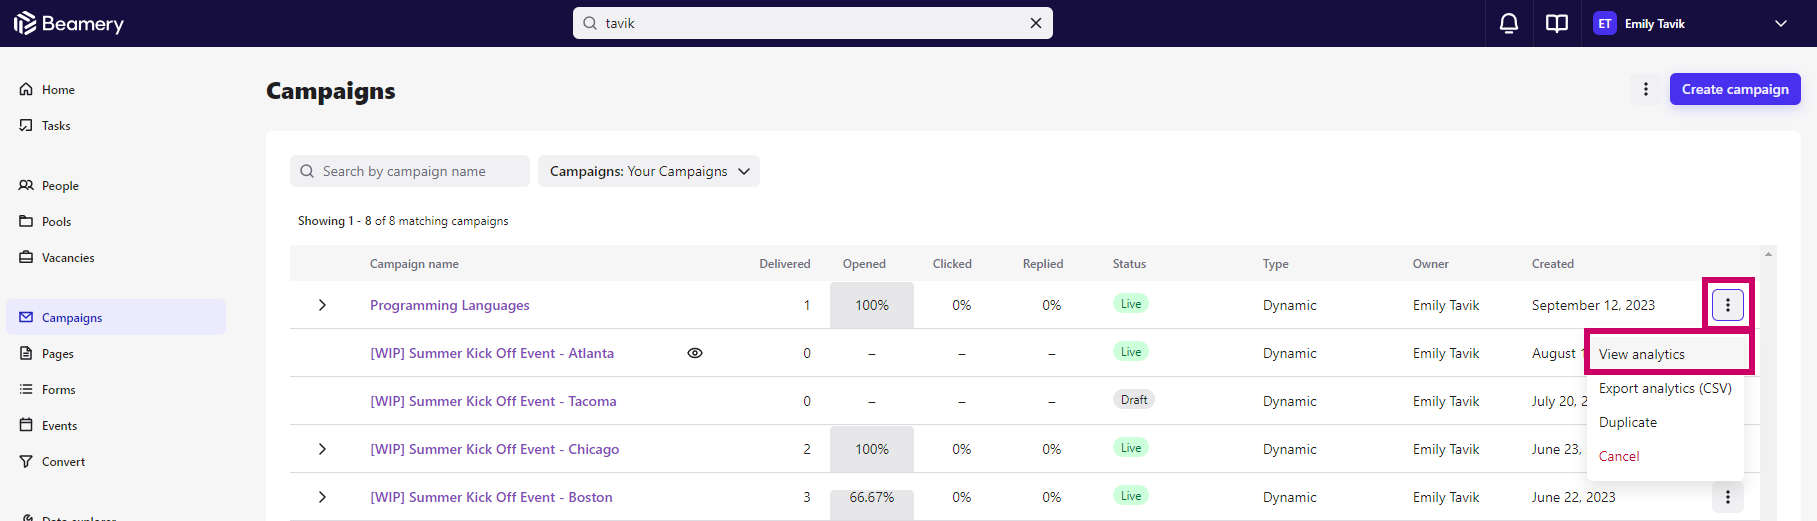Viewport: 1817px width, 521px height.
Task: Open the Campaigns: Your Campaigns dropdown
Action: pos(649,171)
